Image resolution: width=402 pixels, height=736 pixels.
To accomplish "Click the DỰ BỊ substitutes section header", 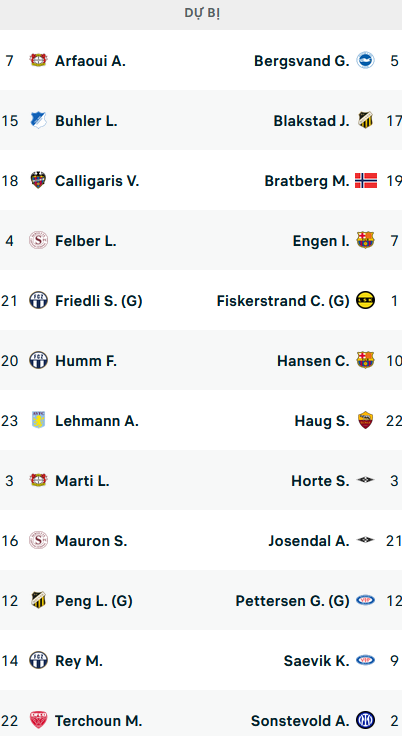I will point(202,14).
